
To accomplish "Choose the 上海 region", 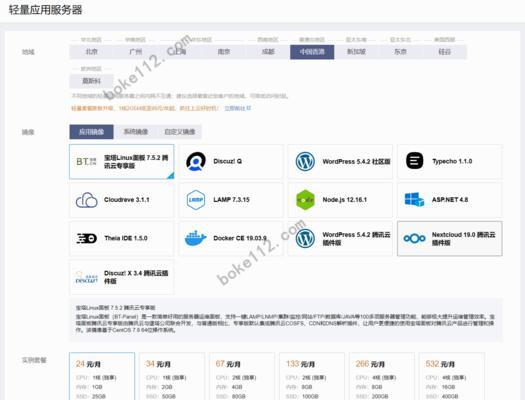I will coord(180,52).
